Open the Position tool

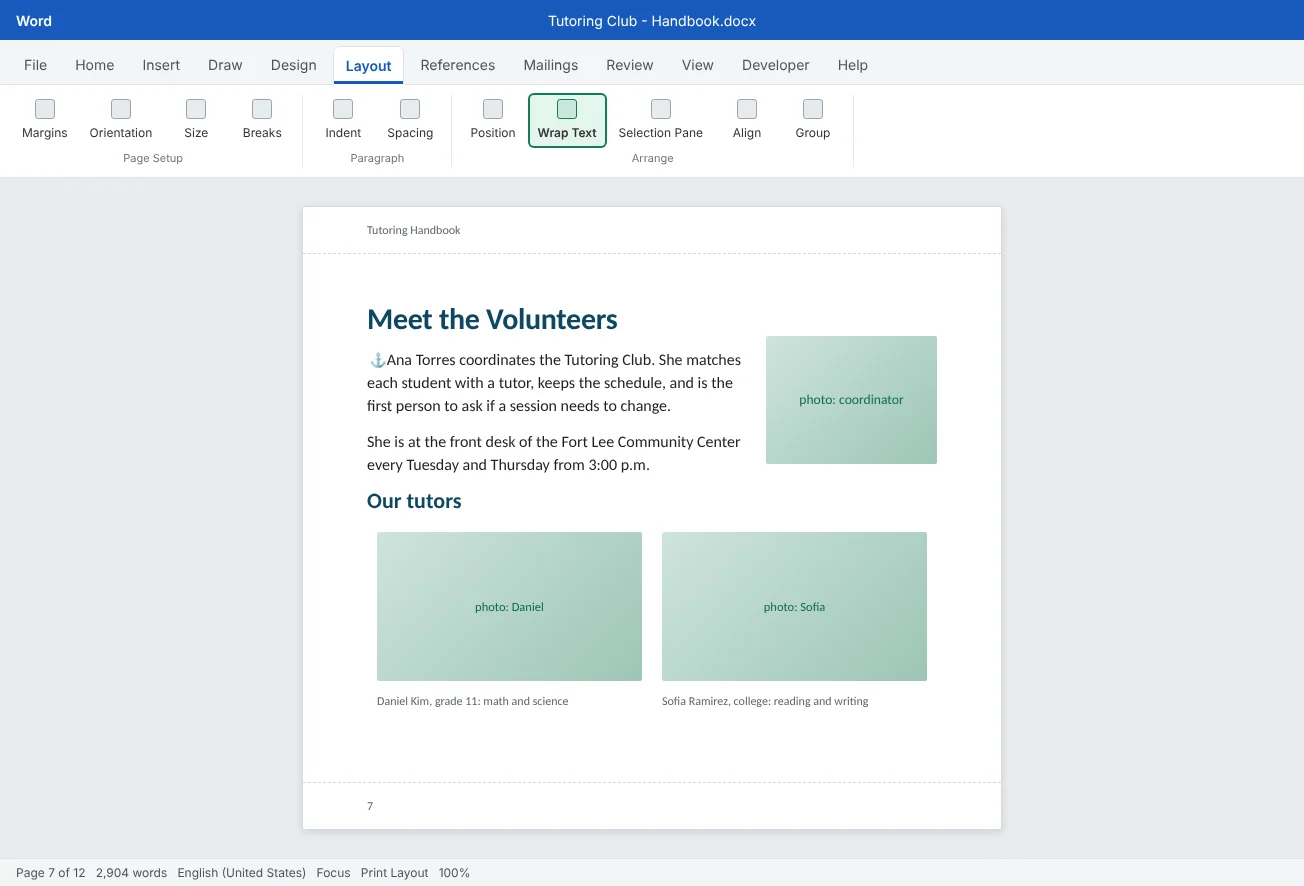pos(493,120)
